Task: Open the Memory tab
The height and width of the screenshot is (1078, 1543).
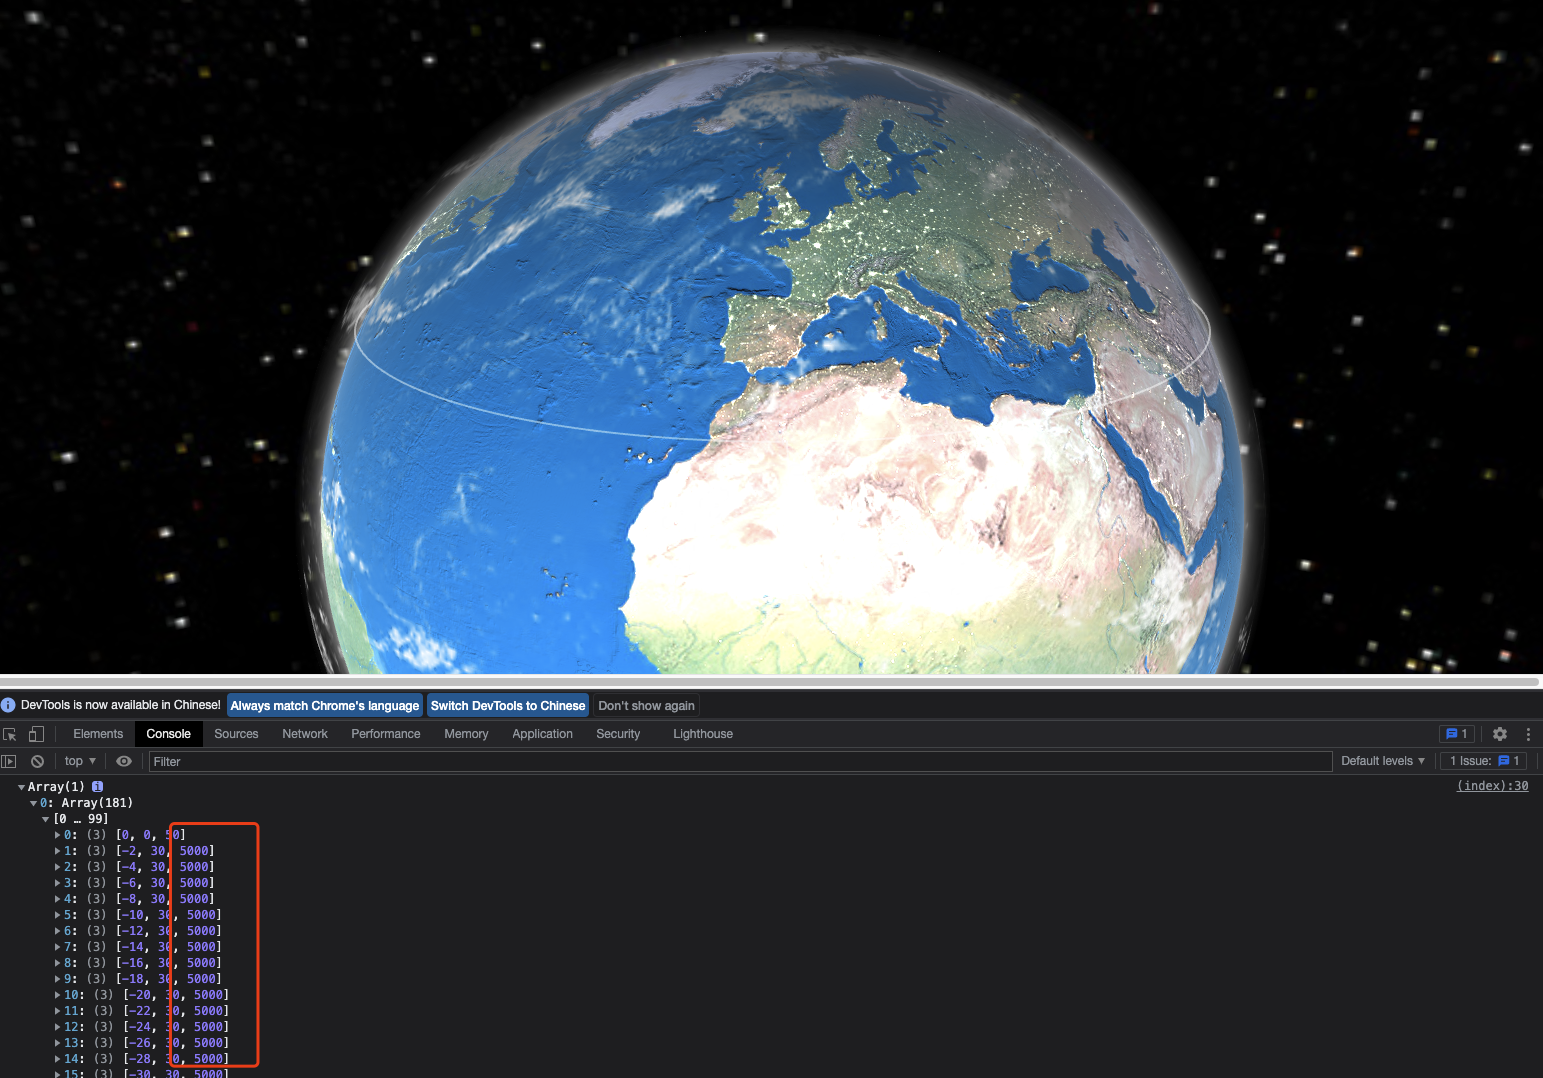Action: (x=466, y=734)
